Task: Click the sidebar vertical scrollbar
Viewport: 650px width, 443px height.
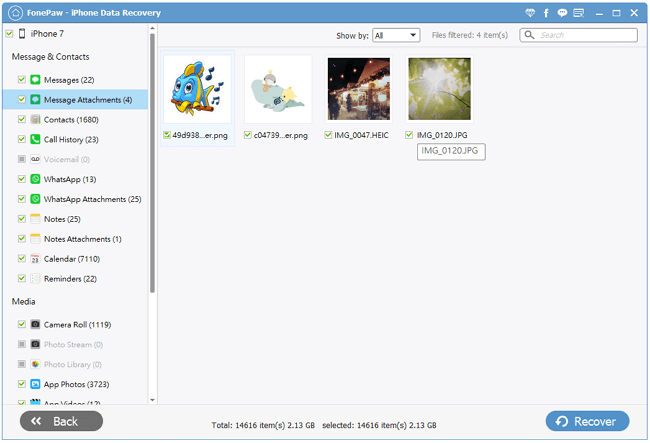Action: click(x=152, y=160)
